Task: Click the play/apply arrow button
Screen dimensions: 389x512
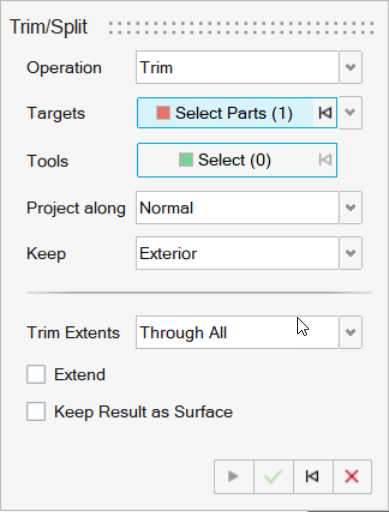Action: point(234,476)
